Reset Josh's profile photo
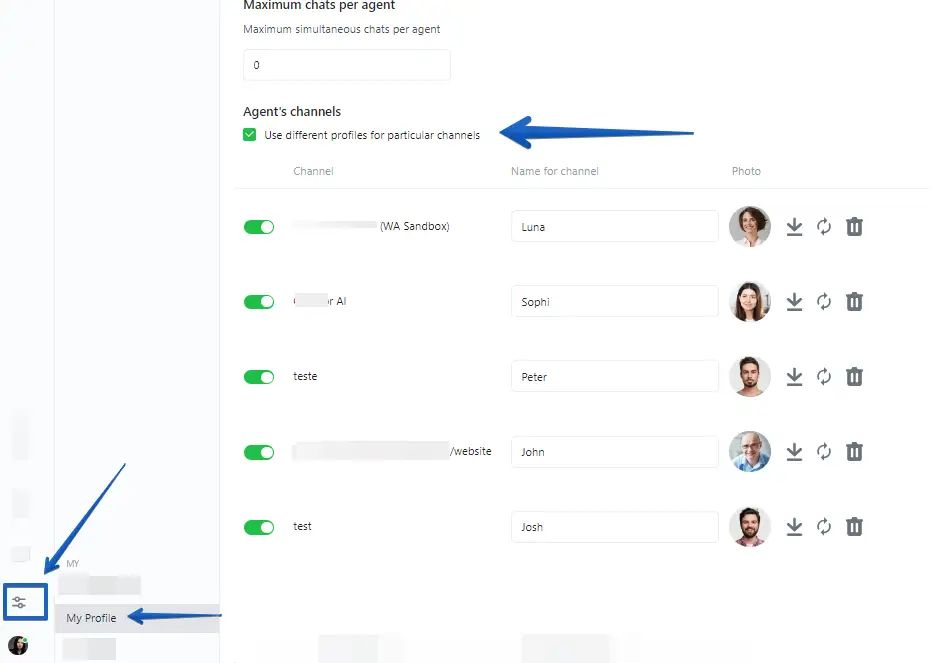This screenshot has height=663, width=936. click(x=824, y=527)
